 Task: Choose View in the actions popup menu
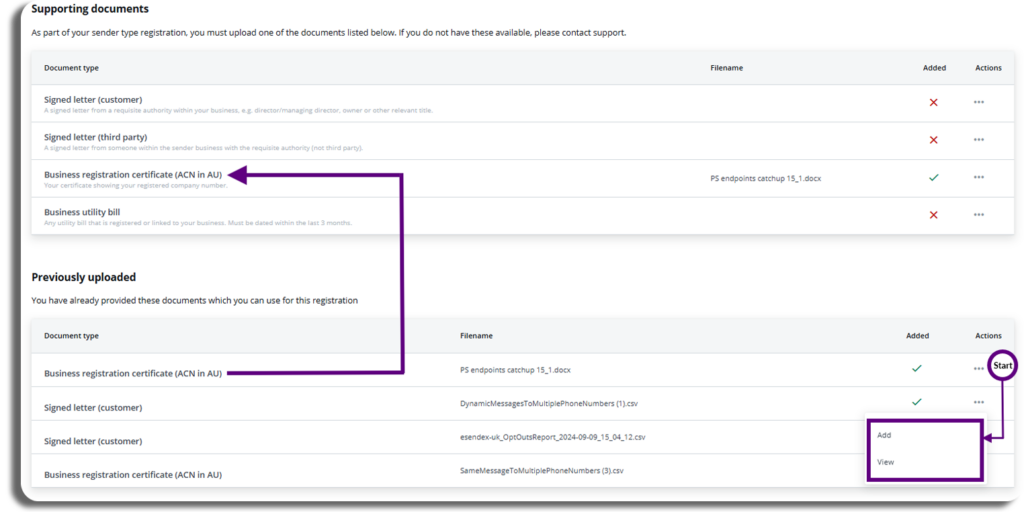(886, 462)
